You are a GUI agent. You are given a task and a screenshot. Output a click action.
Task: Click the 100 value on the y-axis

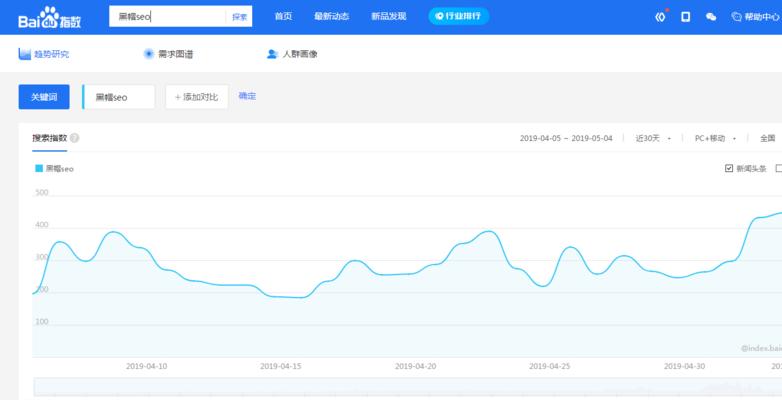(x=42, y=322)
